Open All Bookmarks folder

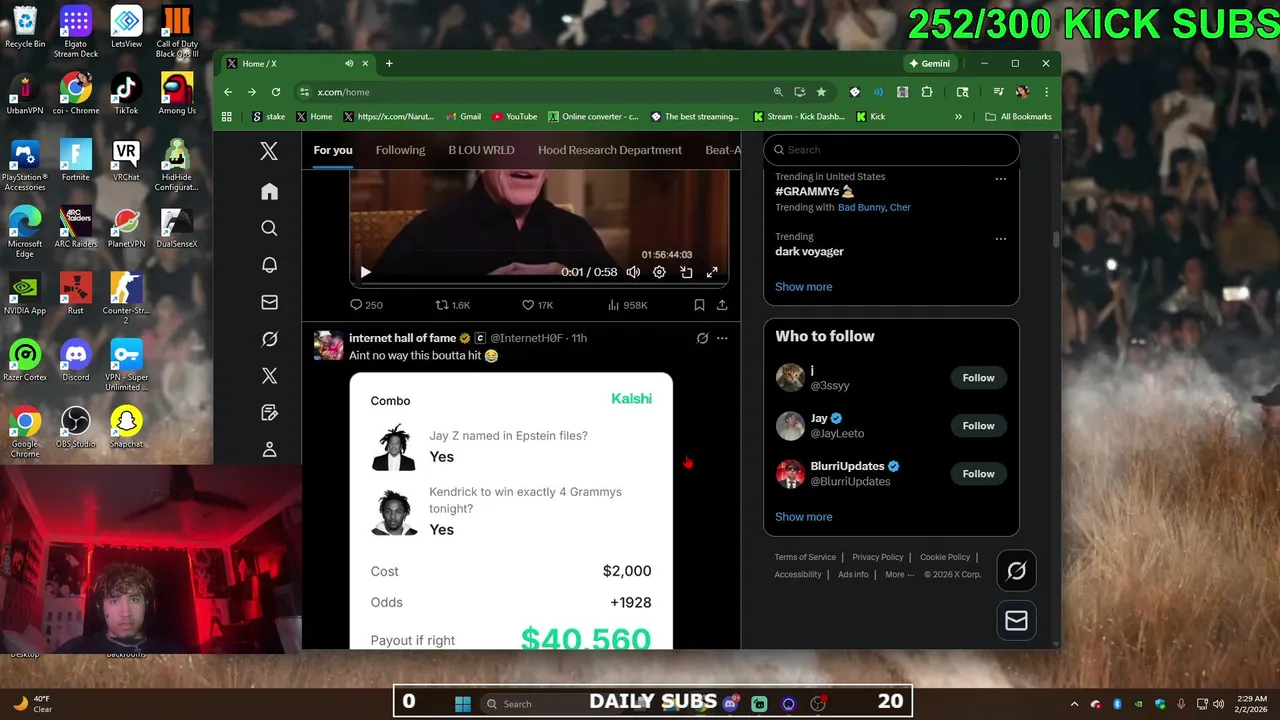coord(1018,117)
